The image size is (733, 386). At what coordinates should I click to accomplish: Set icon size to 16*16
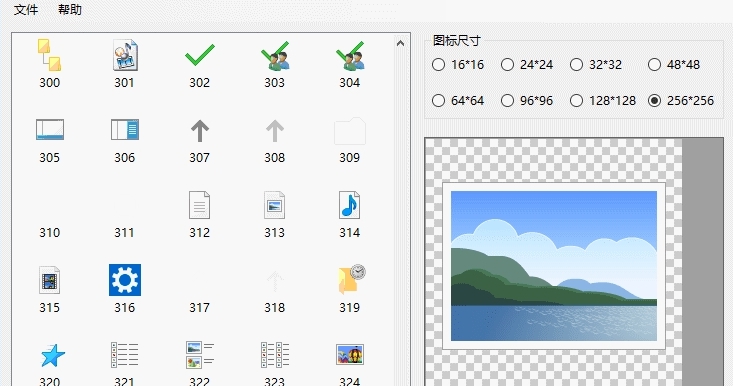[x=458, y=64]
